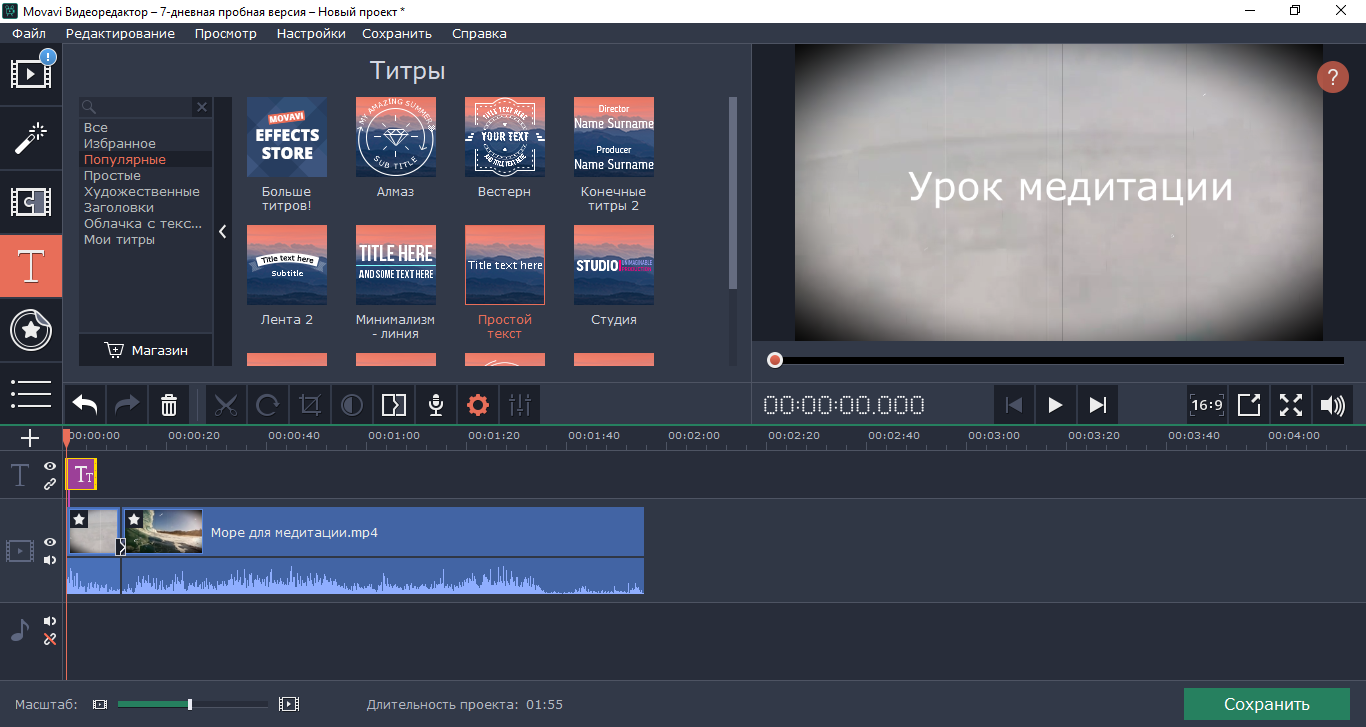
Task: Click the timeline zoom Масштаб slider
Action: click(x=190, y=704)
